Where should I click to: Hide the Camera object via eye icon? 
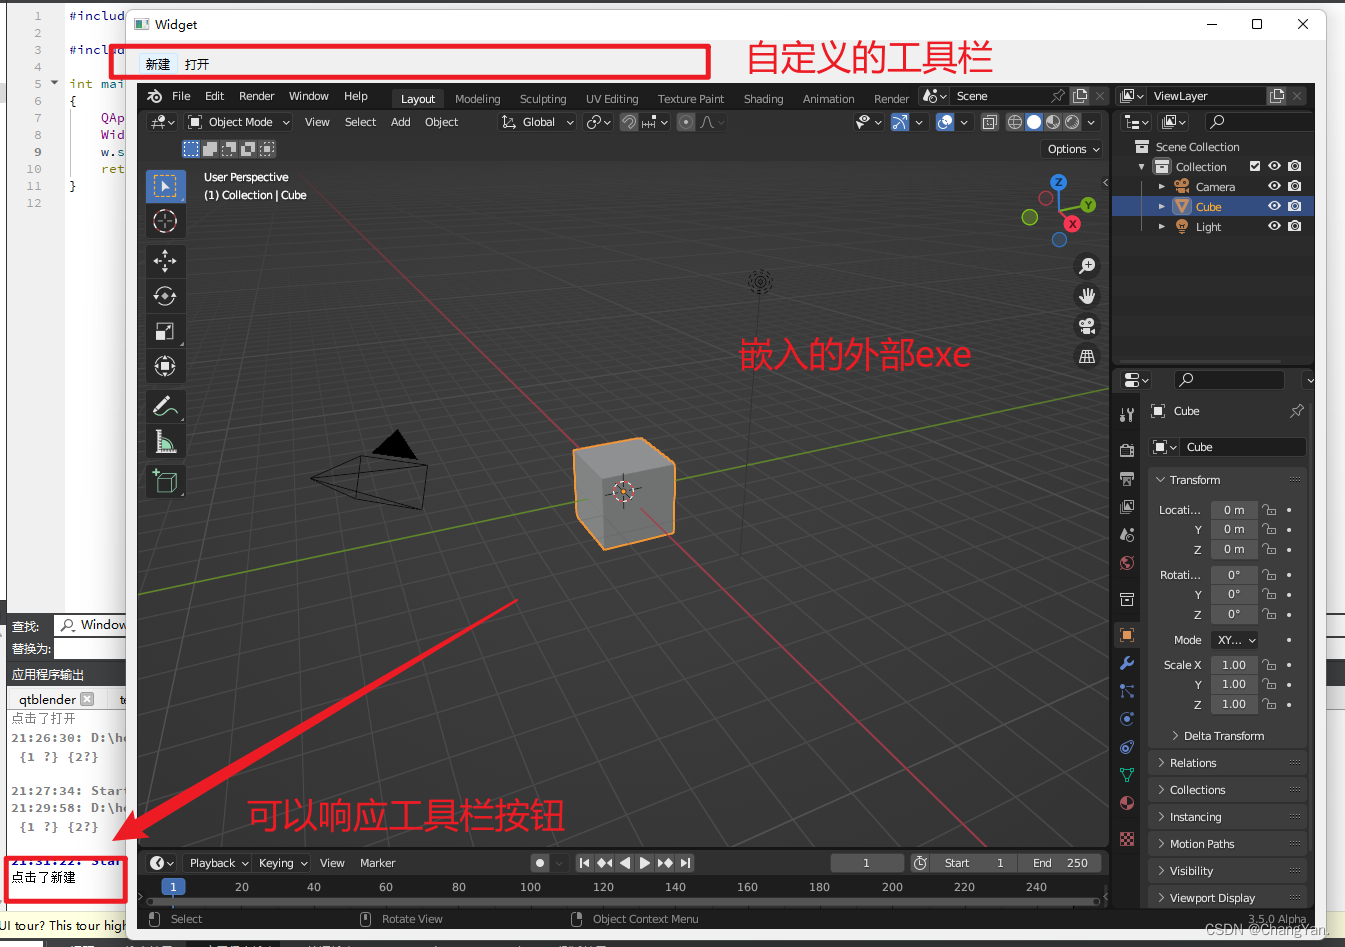[x=1274, y=186]
